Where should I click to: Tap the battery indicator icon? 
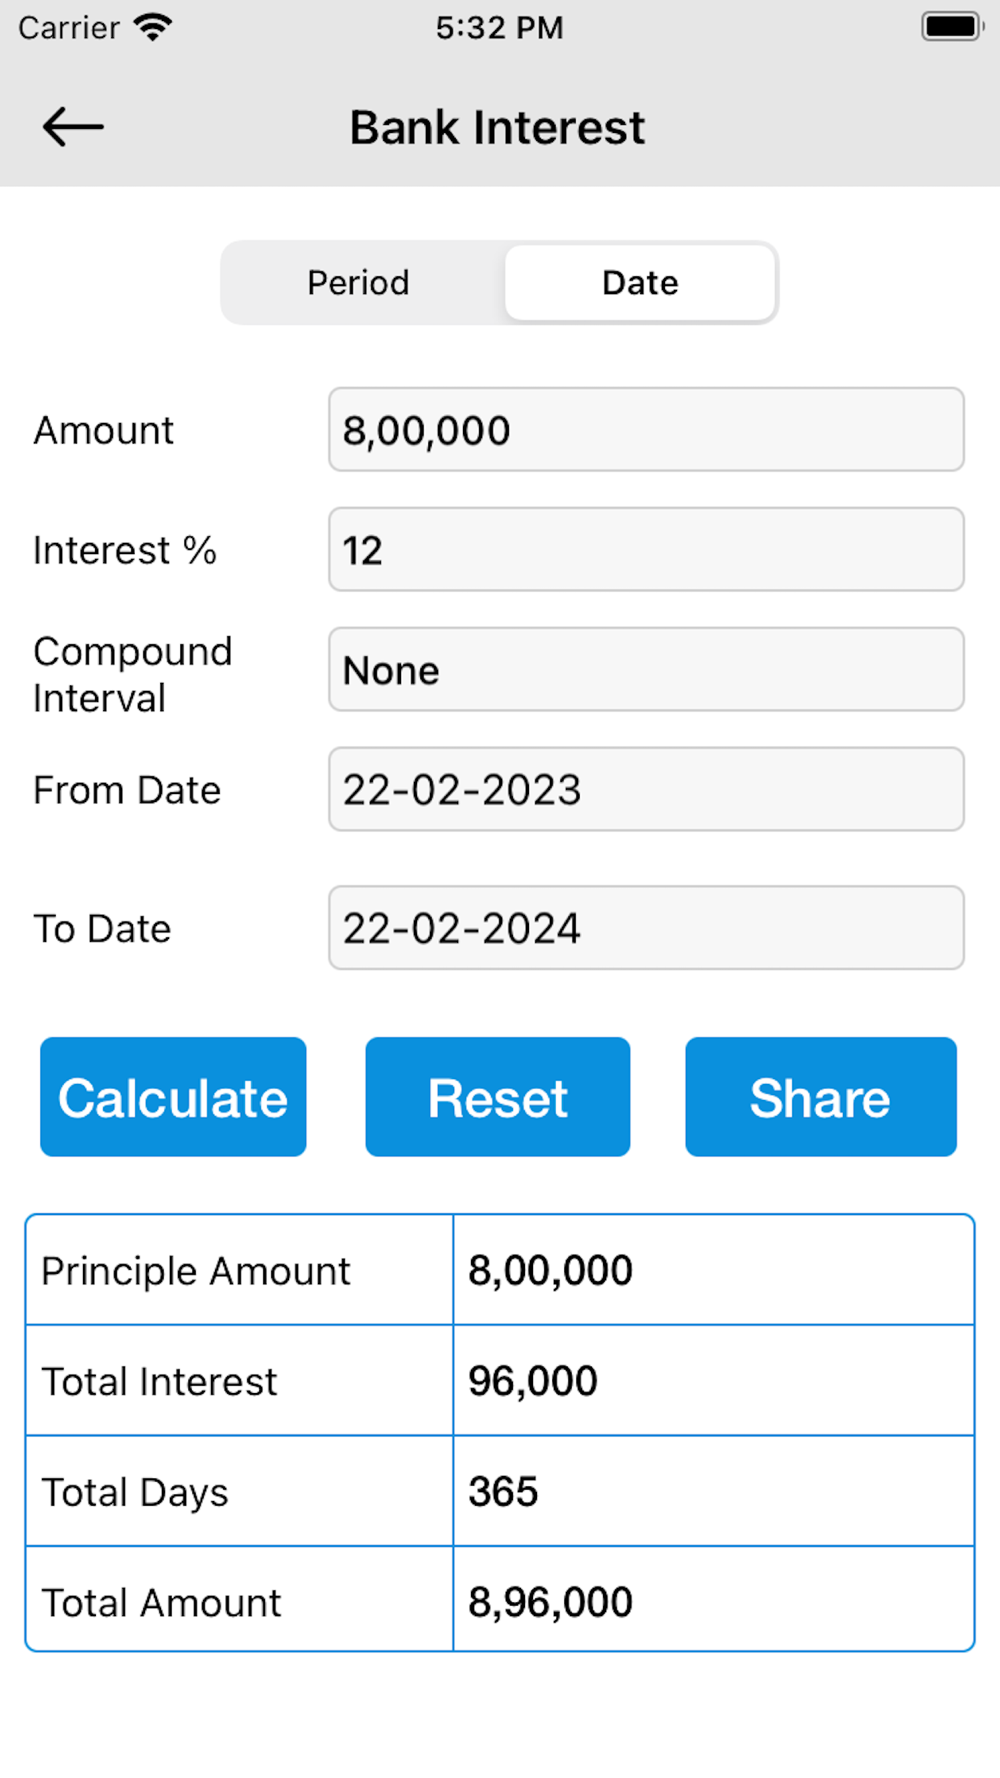[952, 27]
